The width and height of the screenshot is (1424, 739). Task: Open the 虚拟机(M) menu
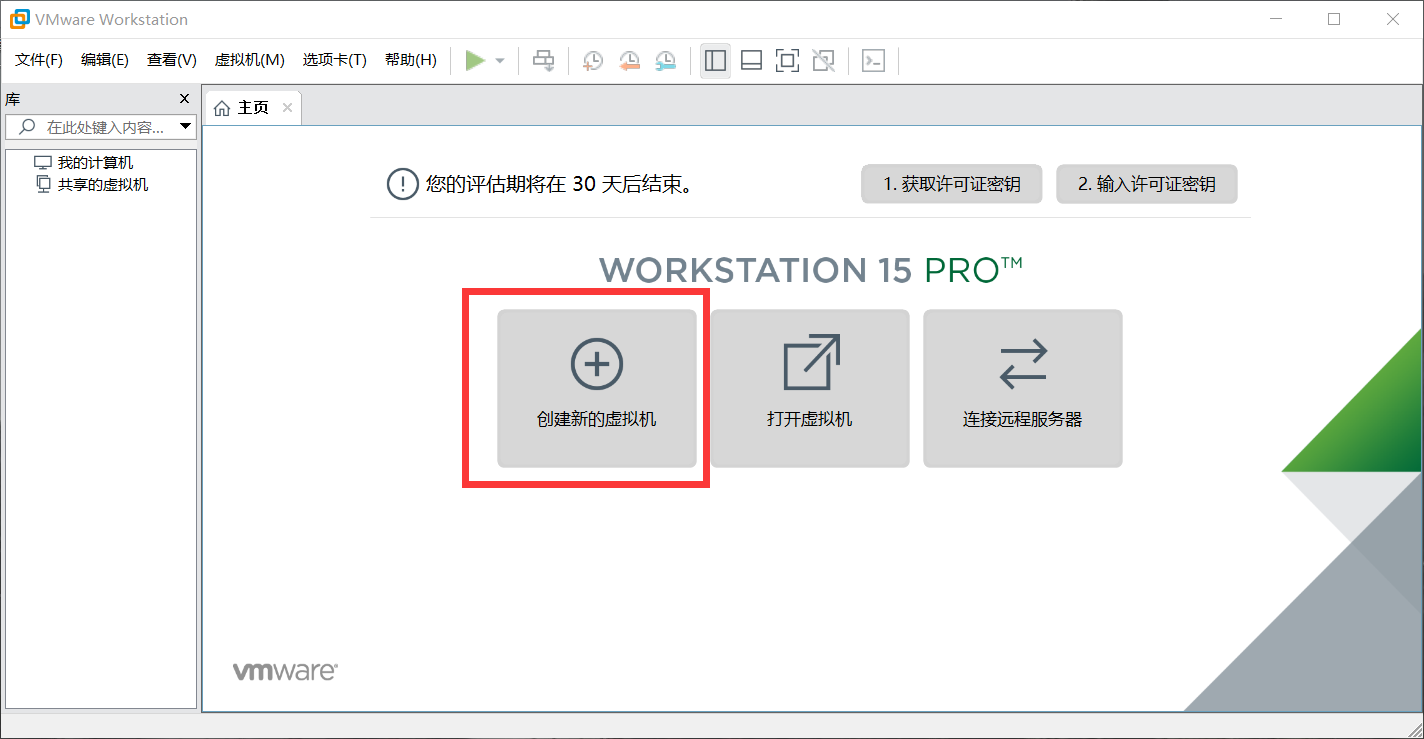pyautogui.click(x=250, y=60)
